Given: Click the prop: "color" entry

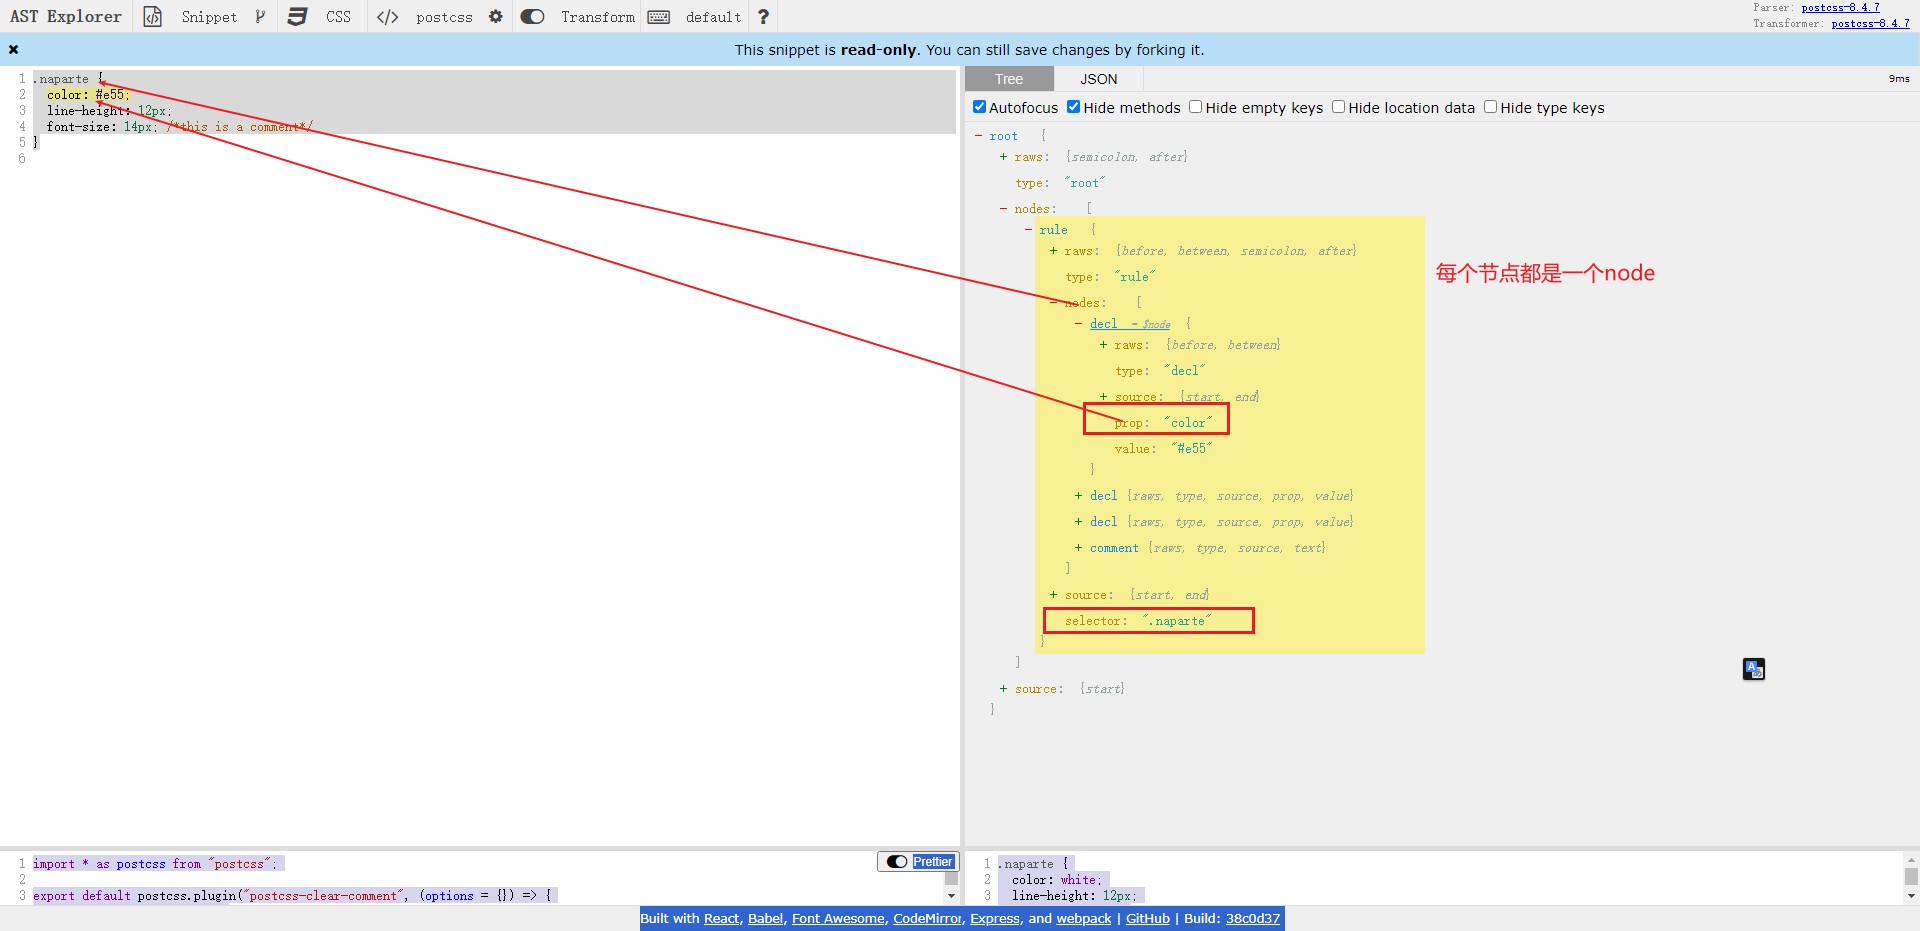Looking at the screenshot, I should click(x=1163, y=423).
